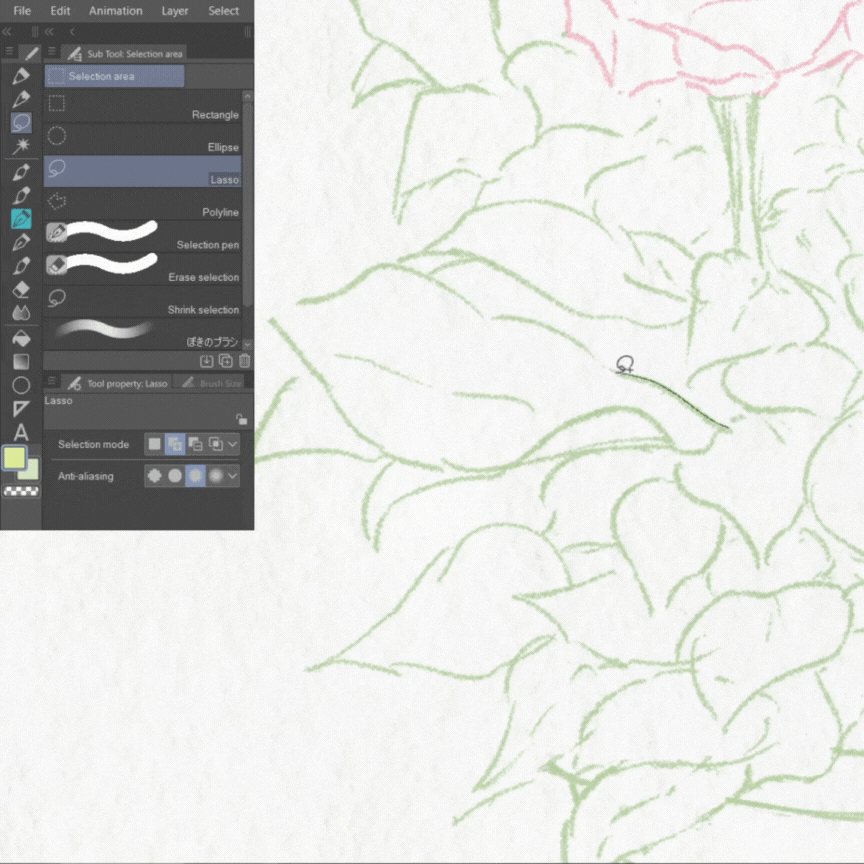Click the duplicate sub tool icon
The image size is (864, 864).
pos(226,361)
